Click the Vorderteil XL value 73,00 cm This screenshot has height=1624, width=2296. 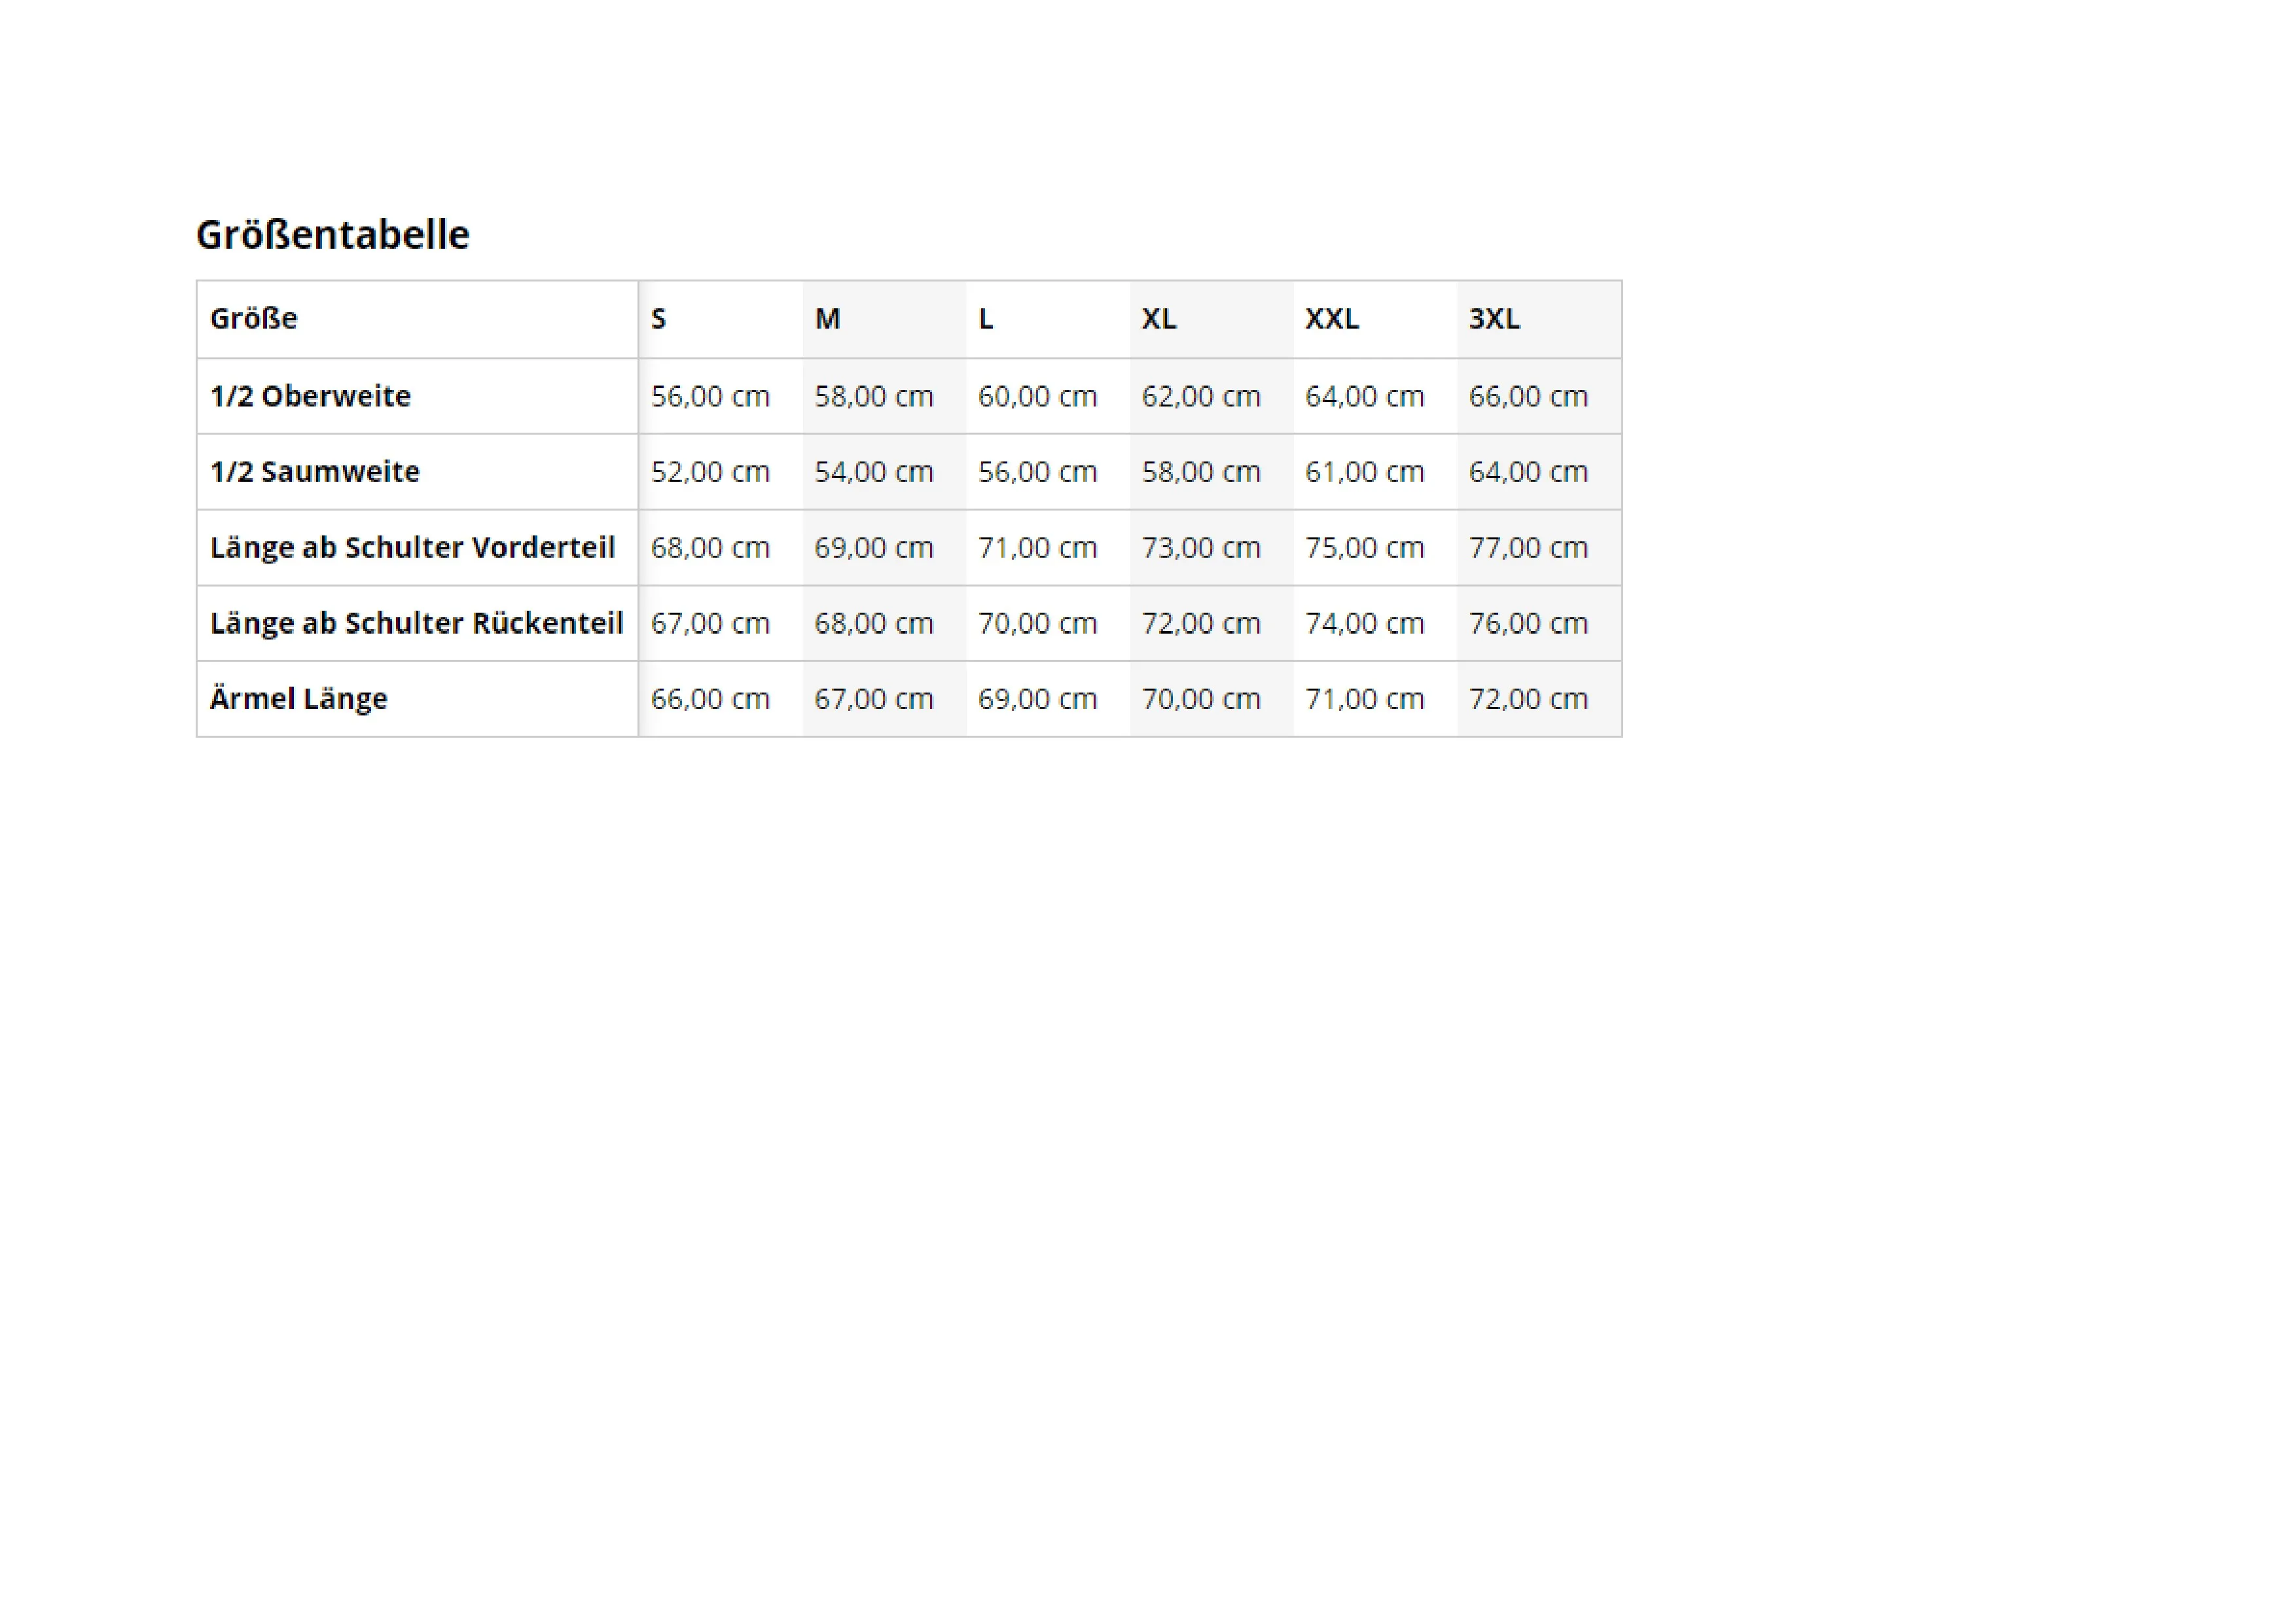tap(1201, 548)
